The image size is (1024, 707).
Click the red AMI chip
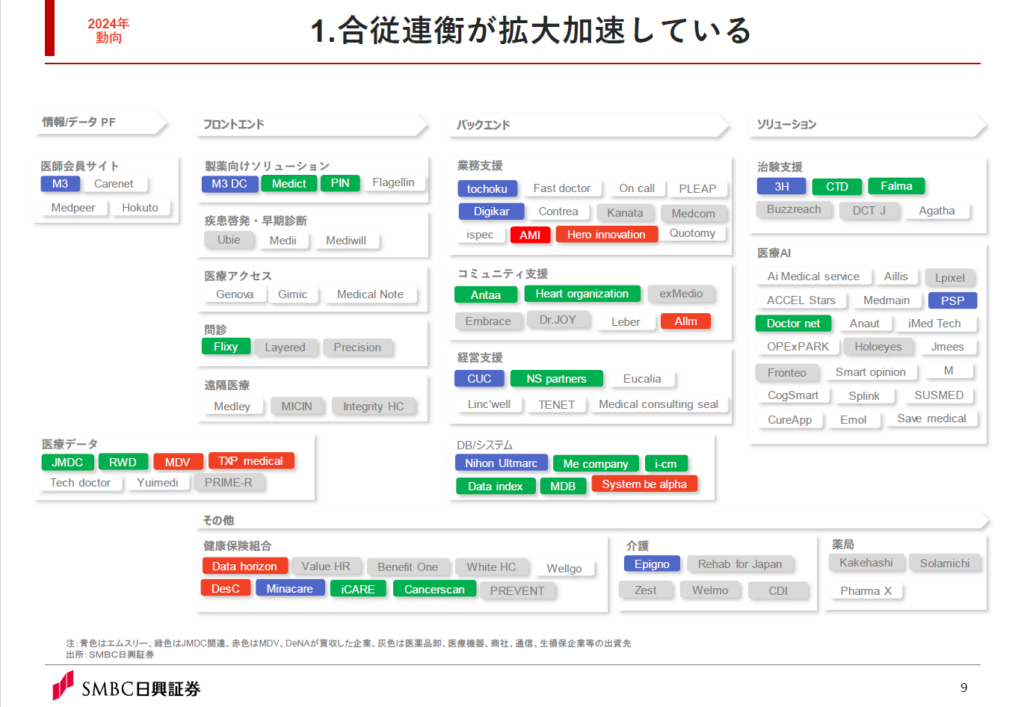(x=530, y=235)
